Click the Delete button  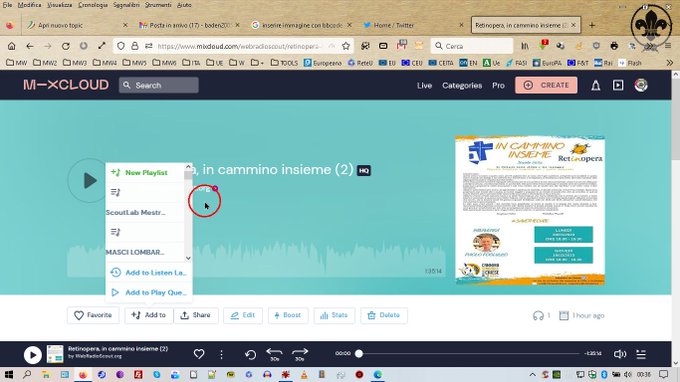[384, 315]
